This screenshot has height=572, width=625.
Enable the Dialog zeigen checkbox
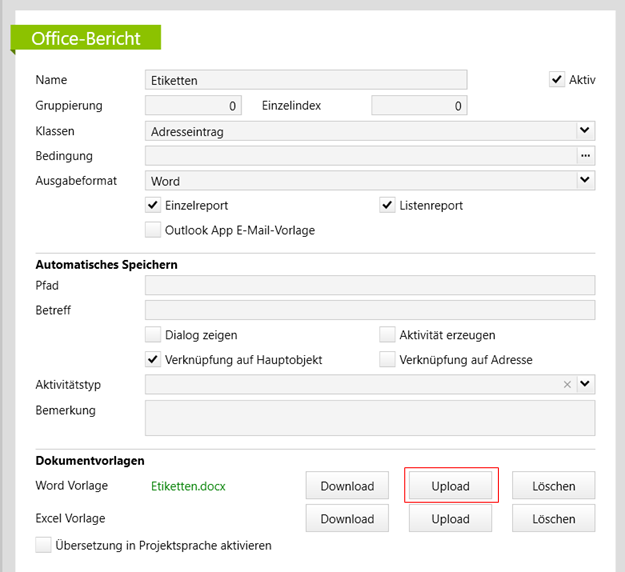pos(153,335)
